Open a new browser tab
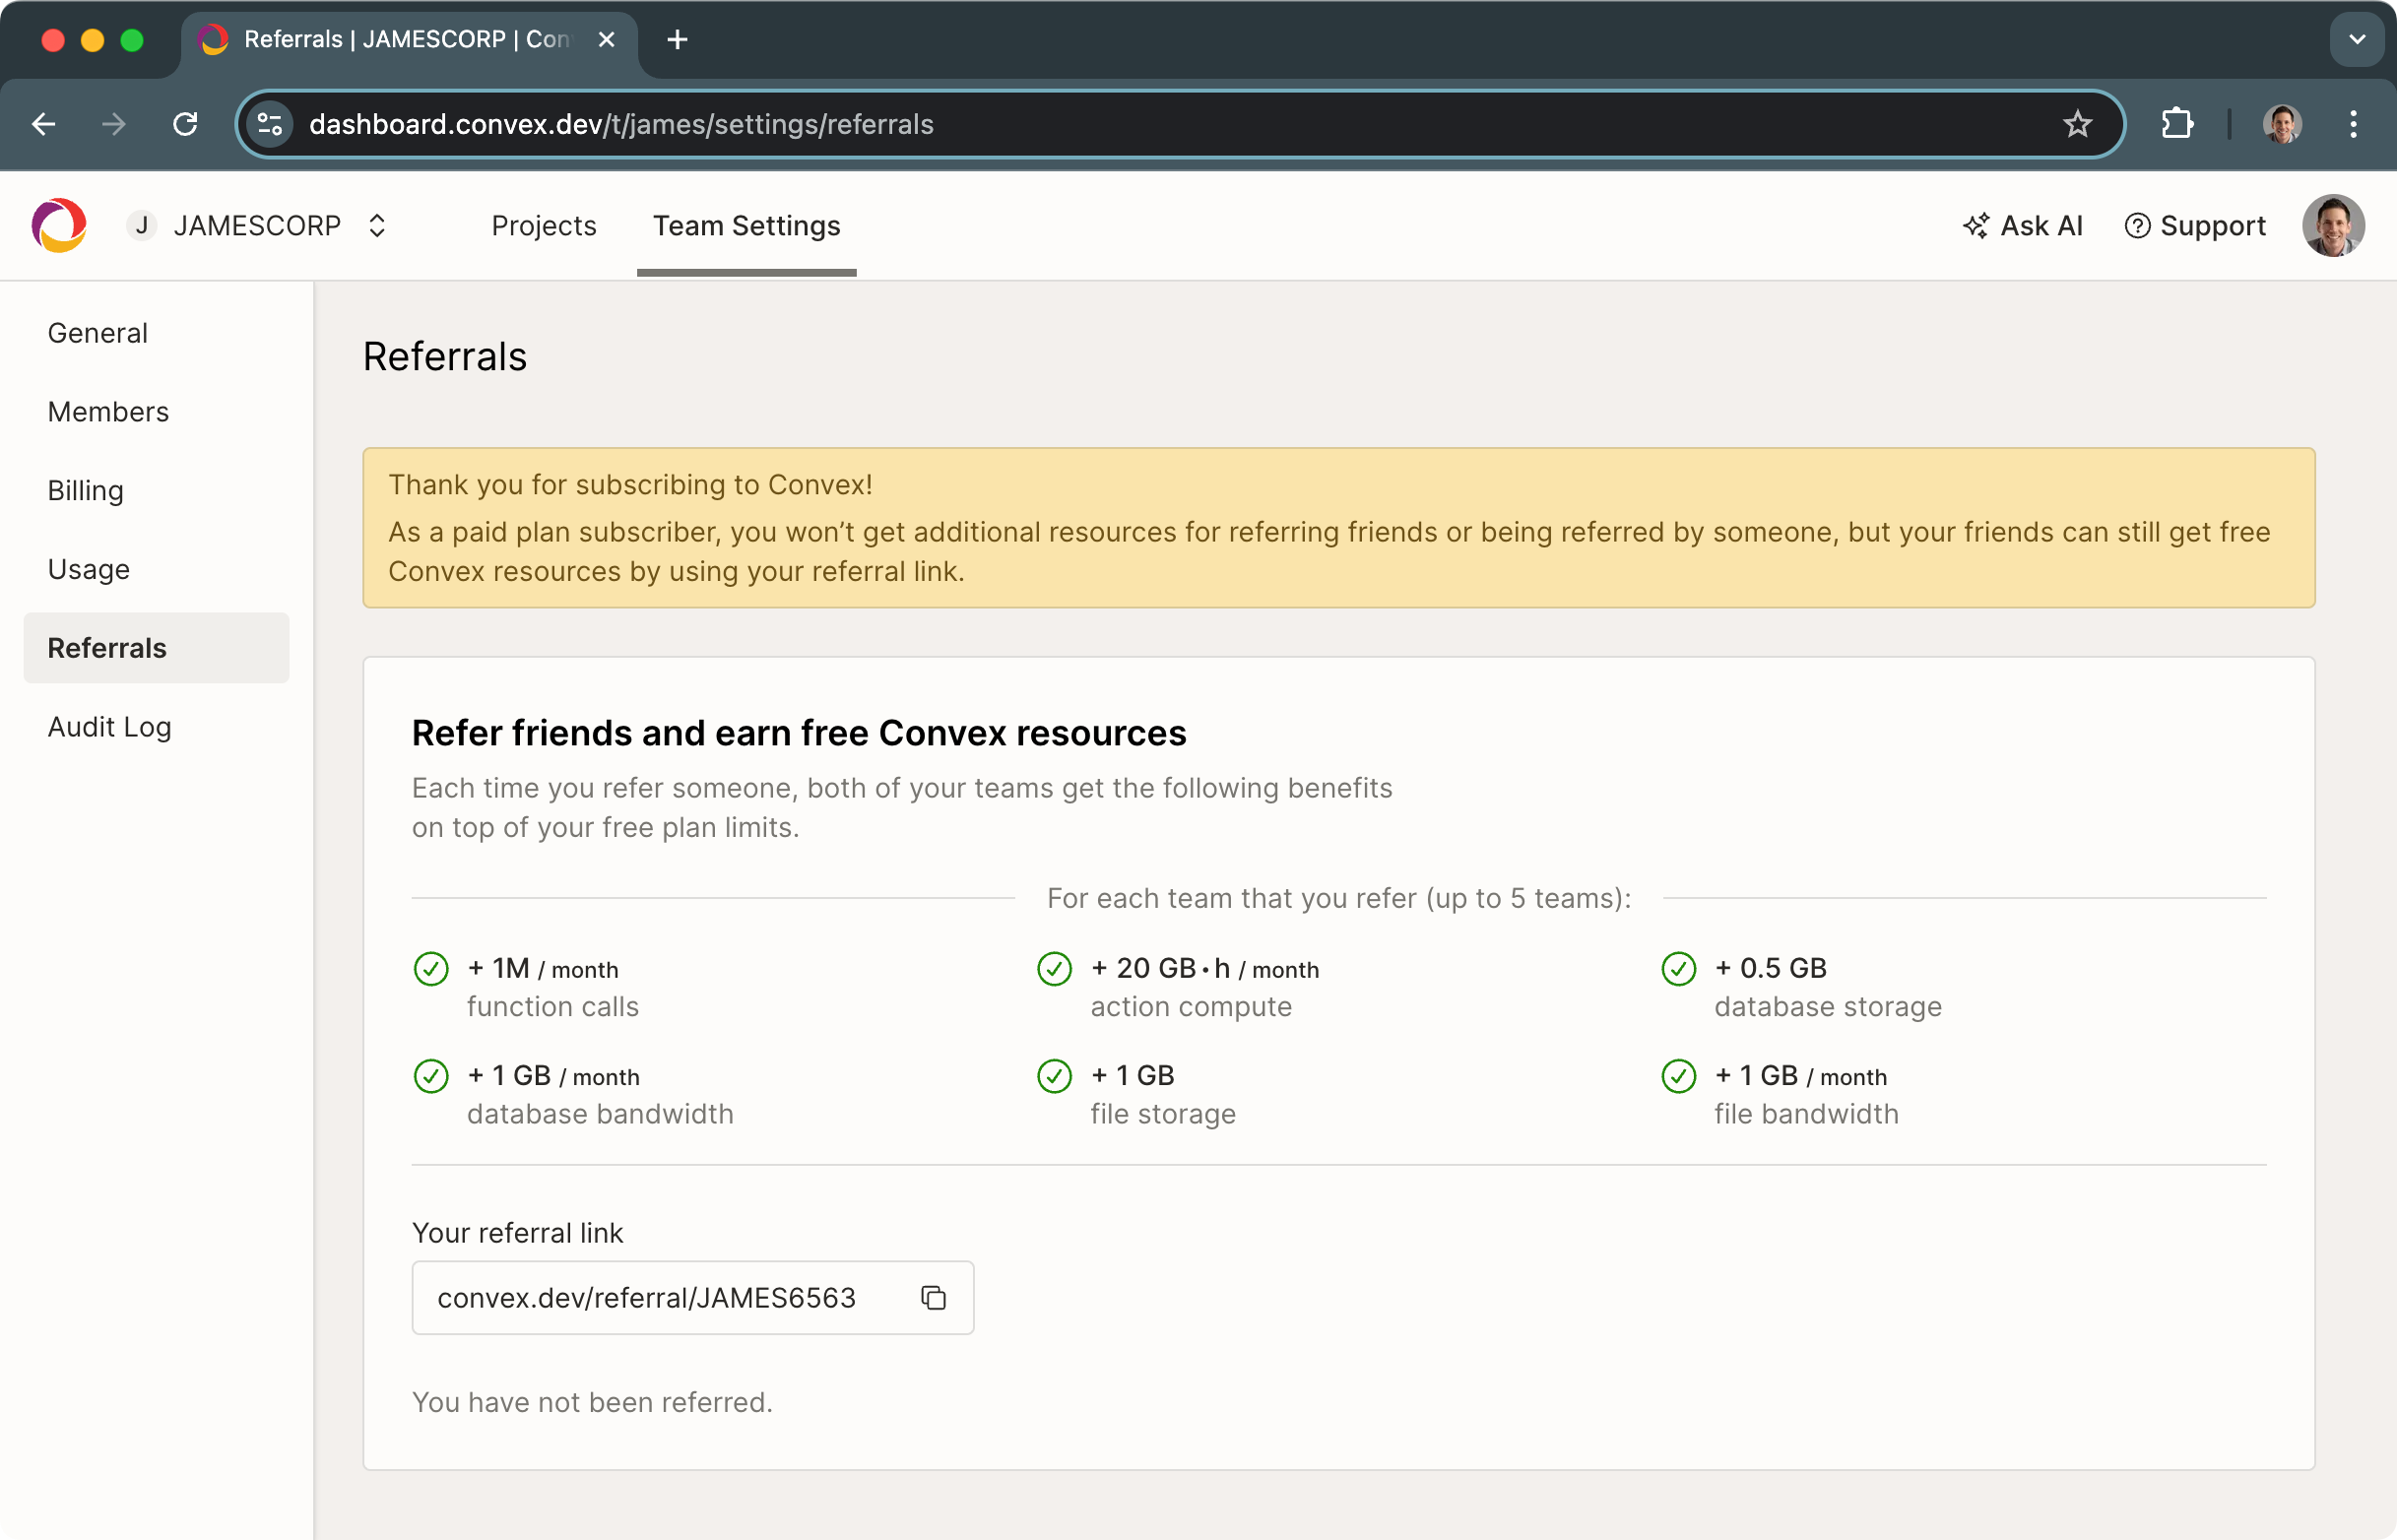Viewport: 2397px width, 1540px height. [677, 40]
